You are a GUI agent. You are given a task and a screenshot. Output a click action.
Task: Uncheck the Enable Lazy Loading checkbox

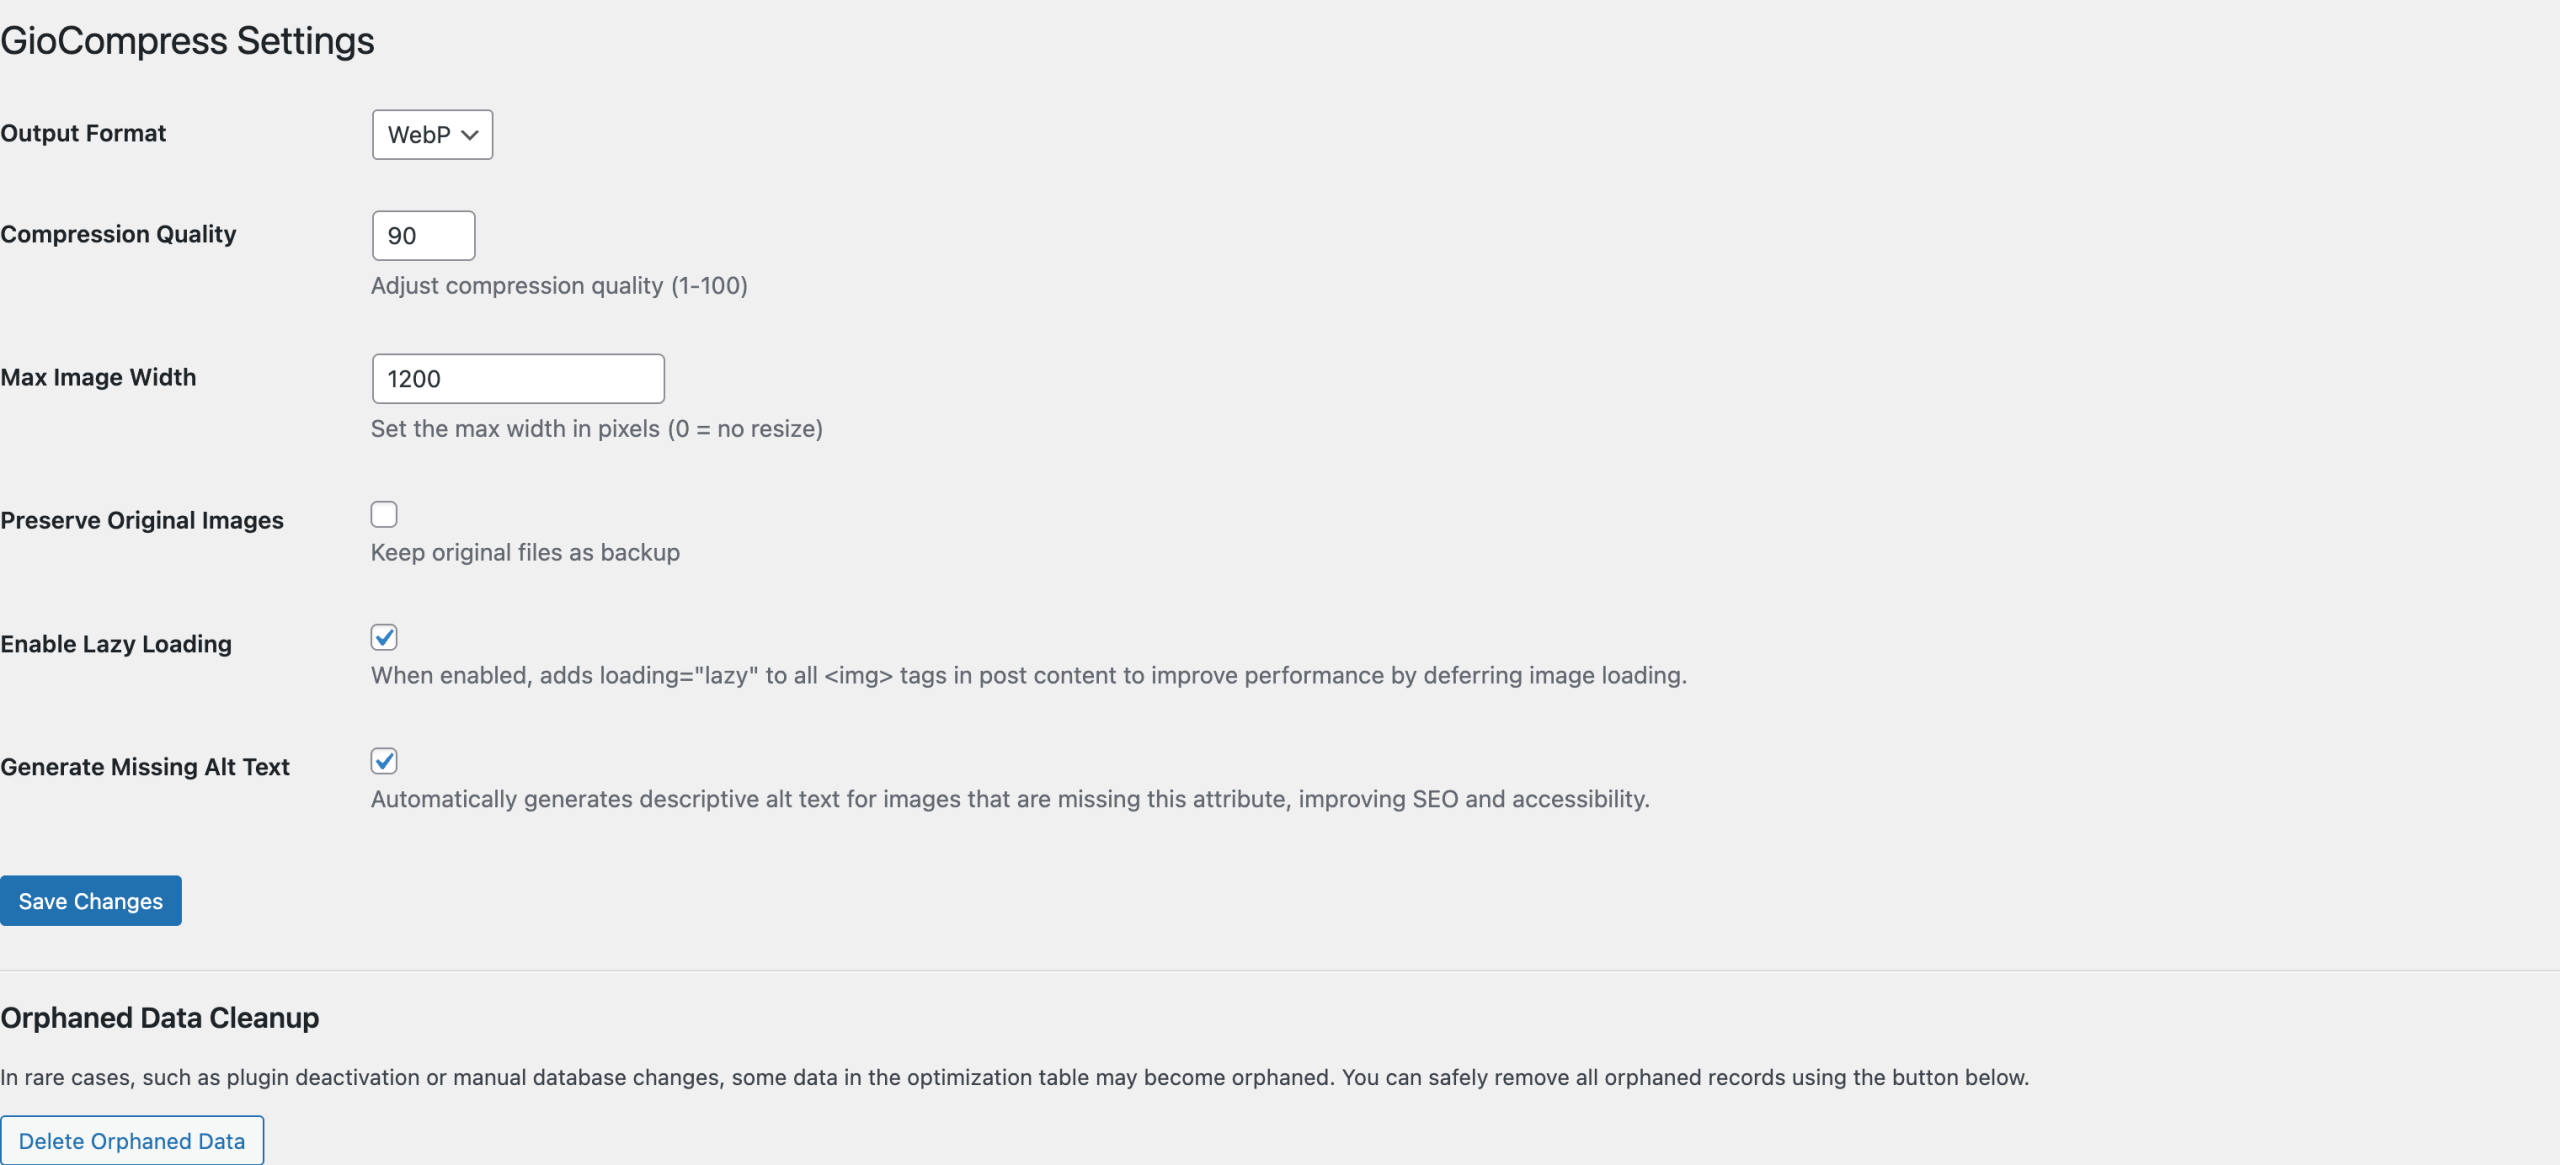coord(384,638)
